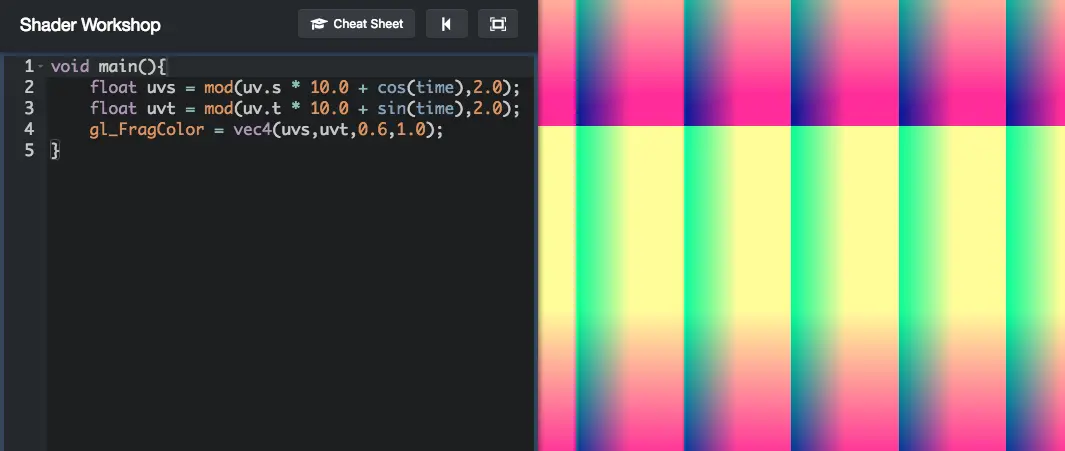1065x451 pixels.
Task: Click the 'vec4(uvs,uvt,0.6,1.0)' call
Action: [333, 130]
